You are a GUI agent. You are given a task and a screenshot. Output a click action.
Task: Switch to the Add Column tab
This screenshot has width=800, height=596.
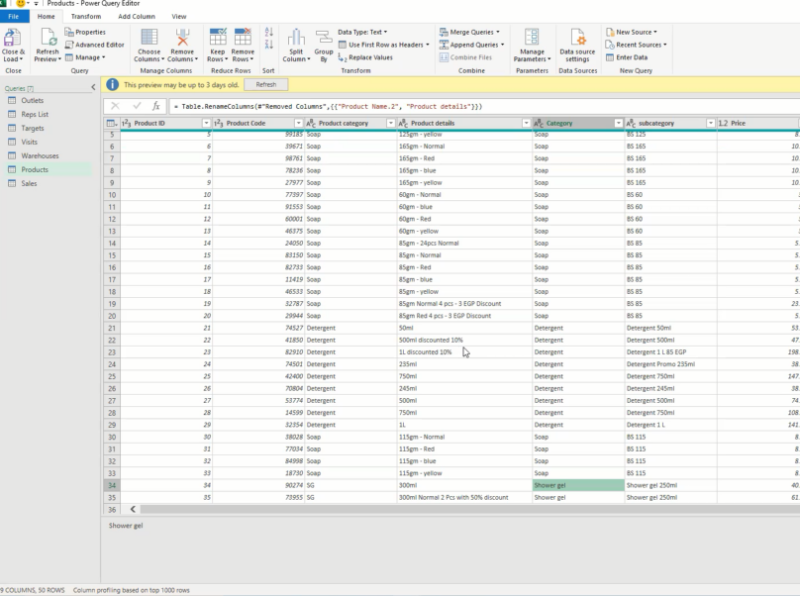pyautogui.click(x=136, y=16)
